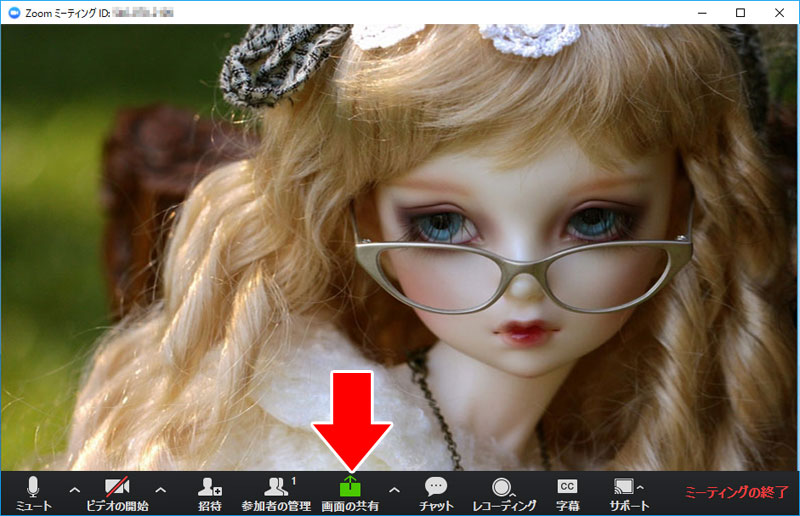Screen dimensions: 800x516
Task: Click the red ミーティングの終了 text
Action: (736, 493)
